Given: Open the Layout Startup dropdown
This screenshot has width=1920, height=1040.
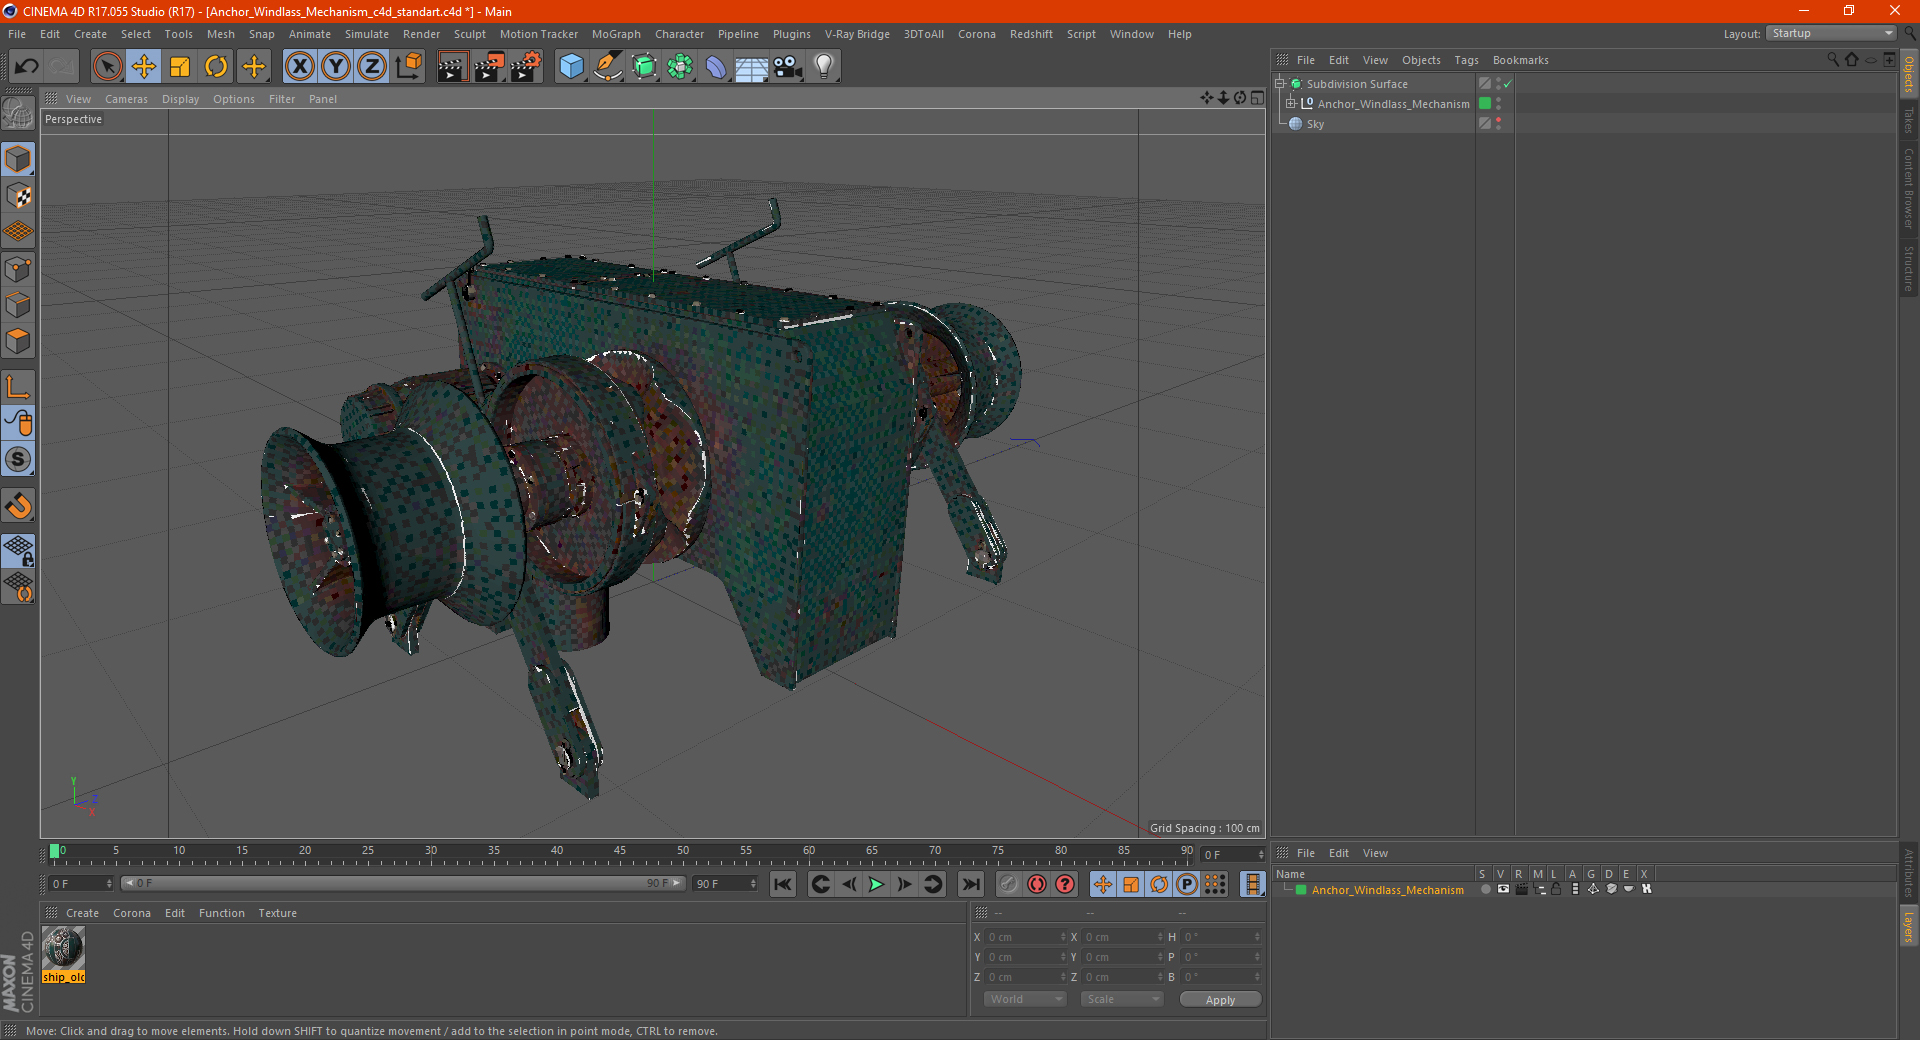Looking at the screenshot, I should [1832, 34].
